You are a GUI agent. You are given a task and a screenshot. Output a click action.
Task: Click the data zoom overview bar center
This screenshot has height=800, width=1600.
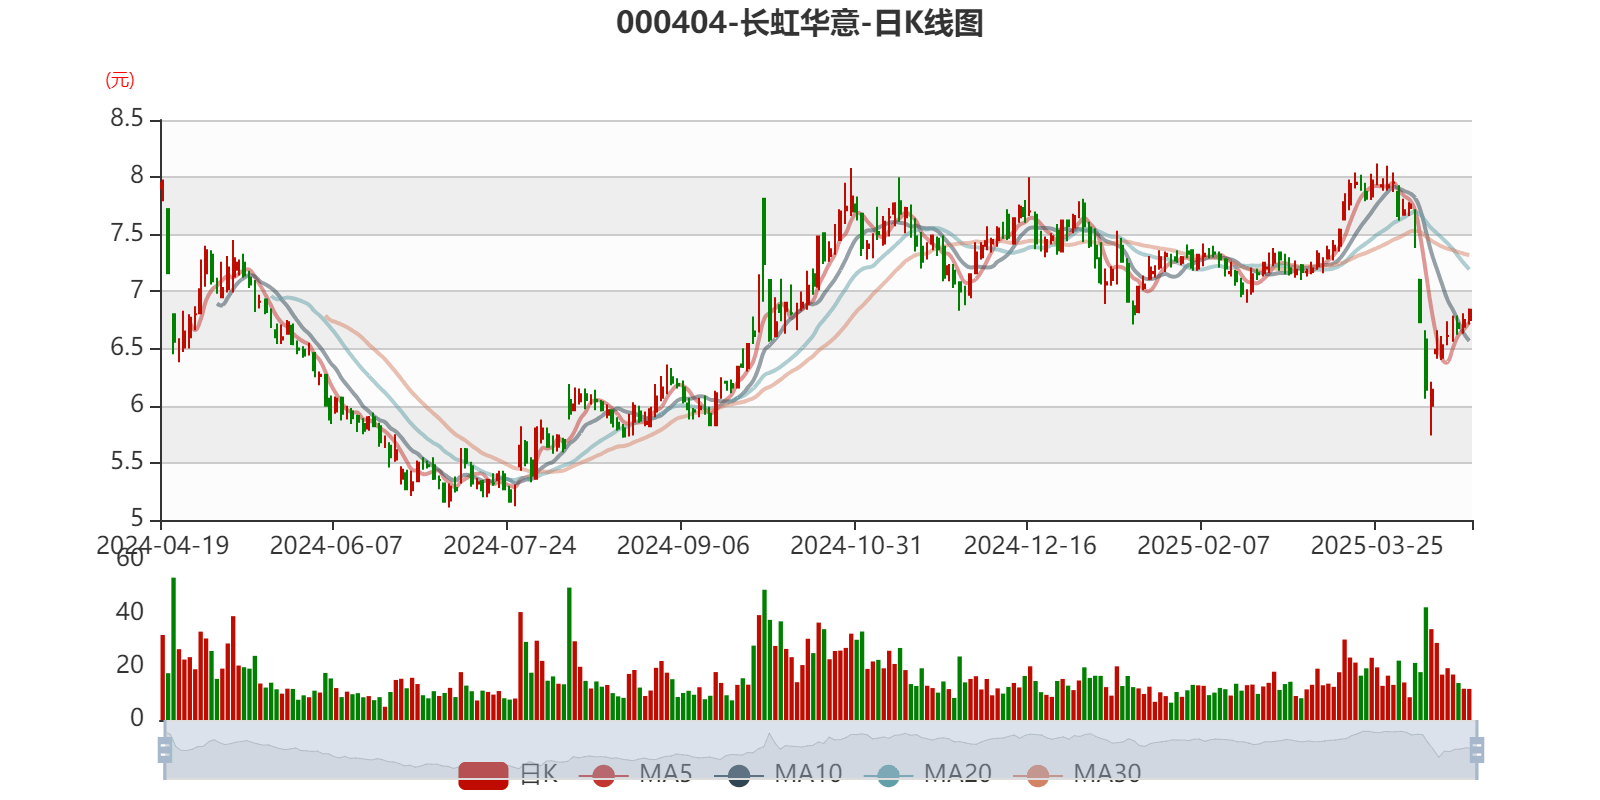(x=820, y=749)
